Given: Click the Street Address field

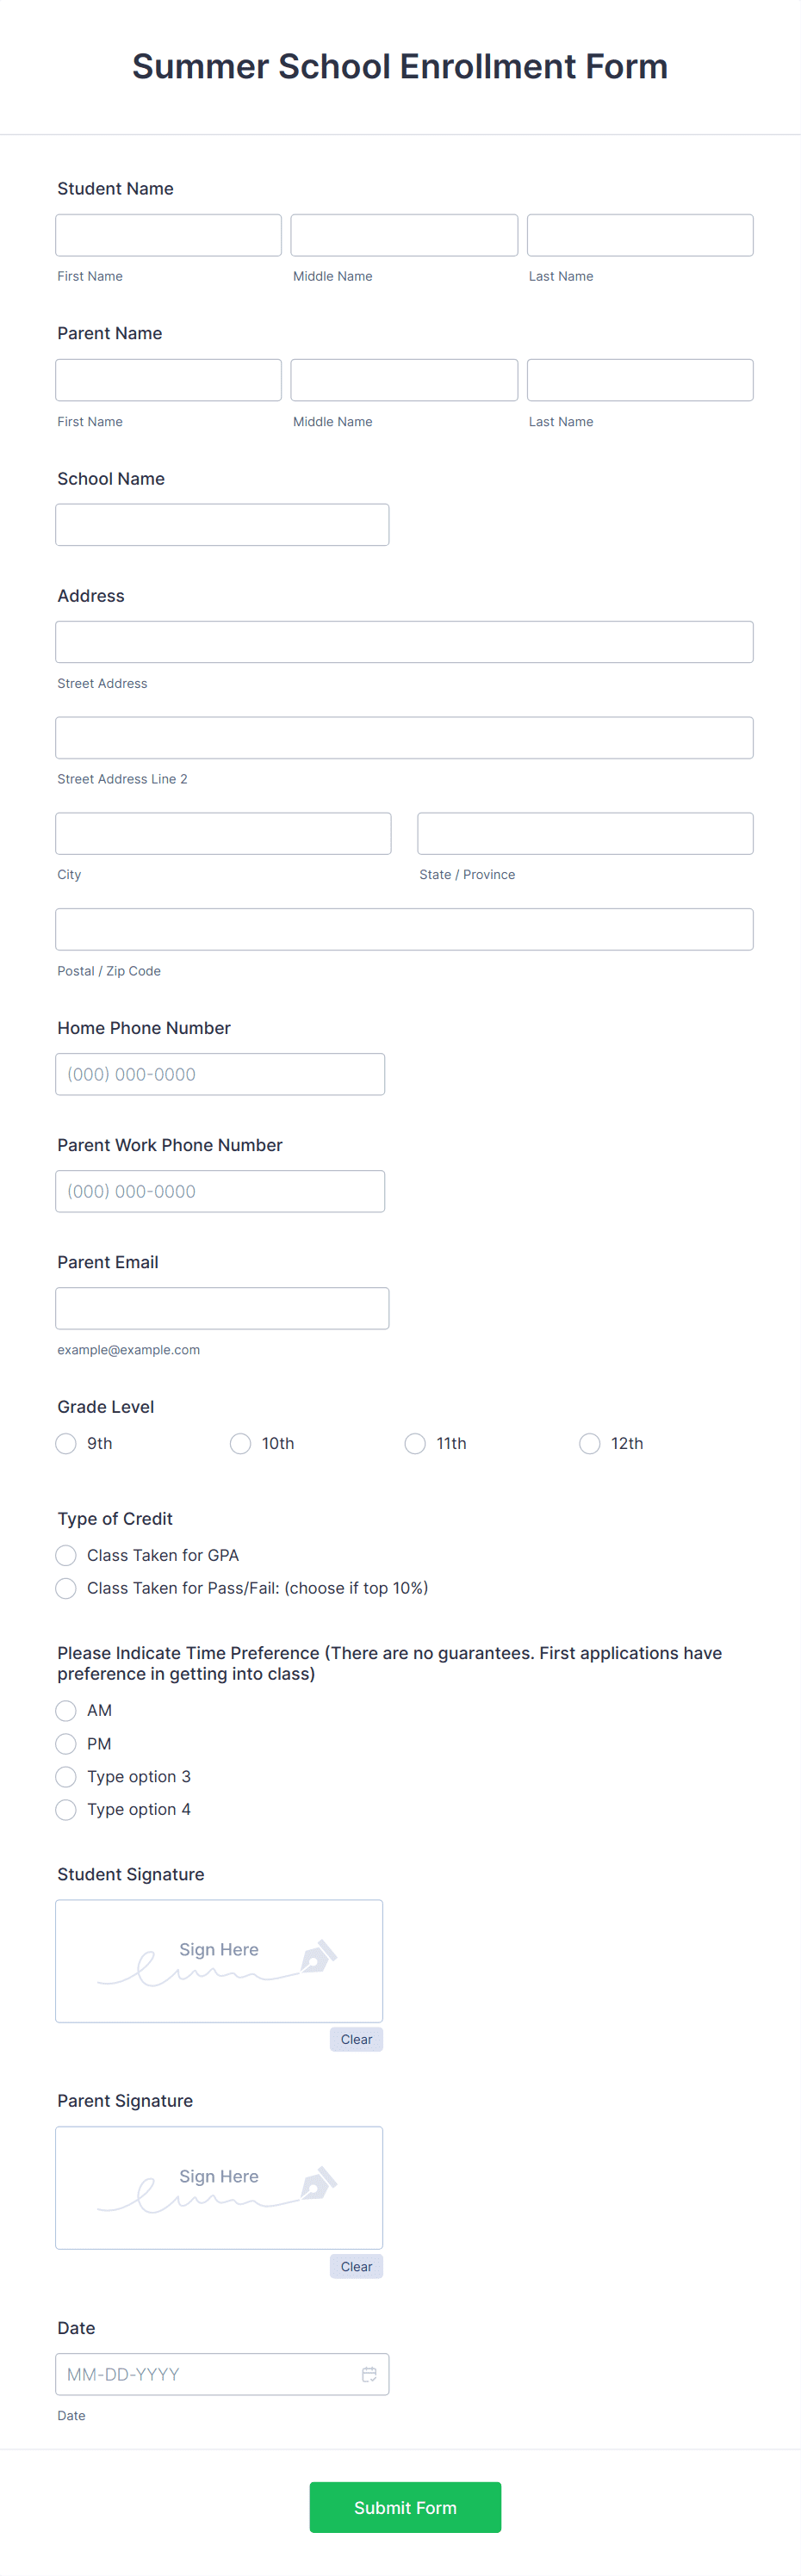Looking at the screenshot, I should point(404,641).
